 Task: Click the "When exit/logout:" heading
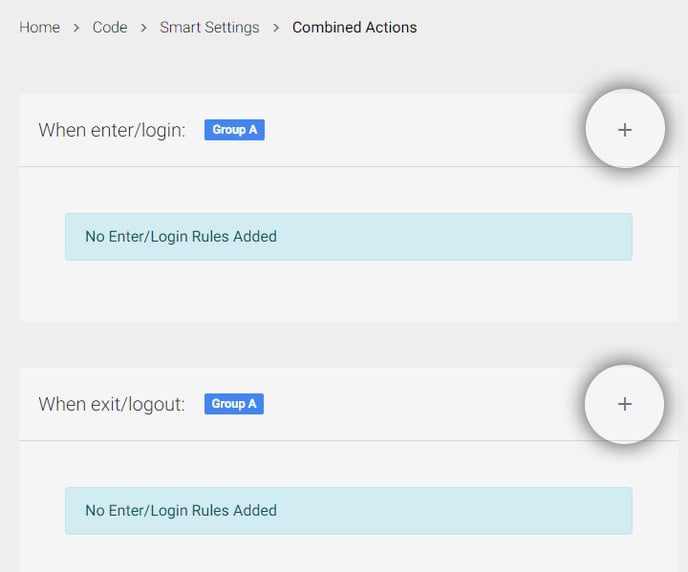[111, 404]
